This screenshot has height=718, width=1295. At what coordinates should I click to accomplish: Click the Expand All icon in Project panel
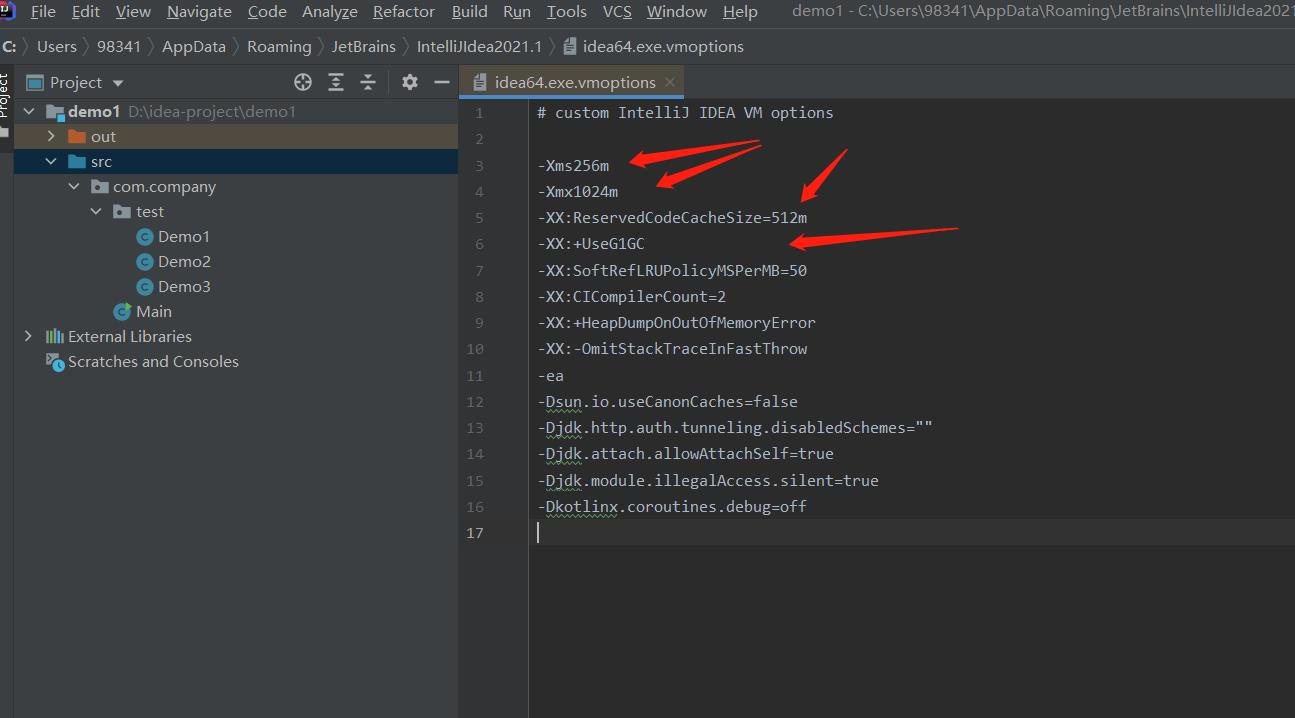(x=336, y=82)
